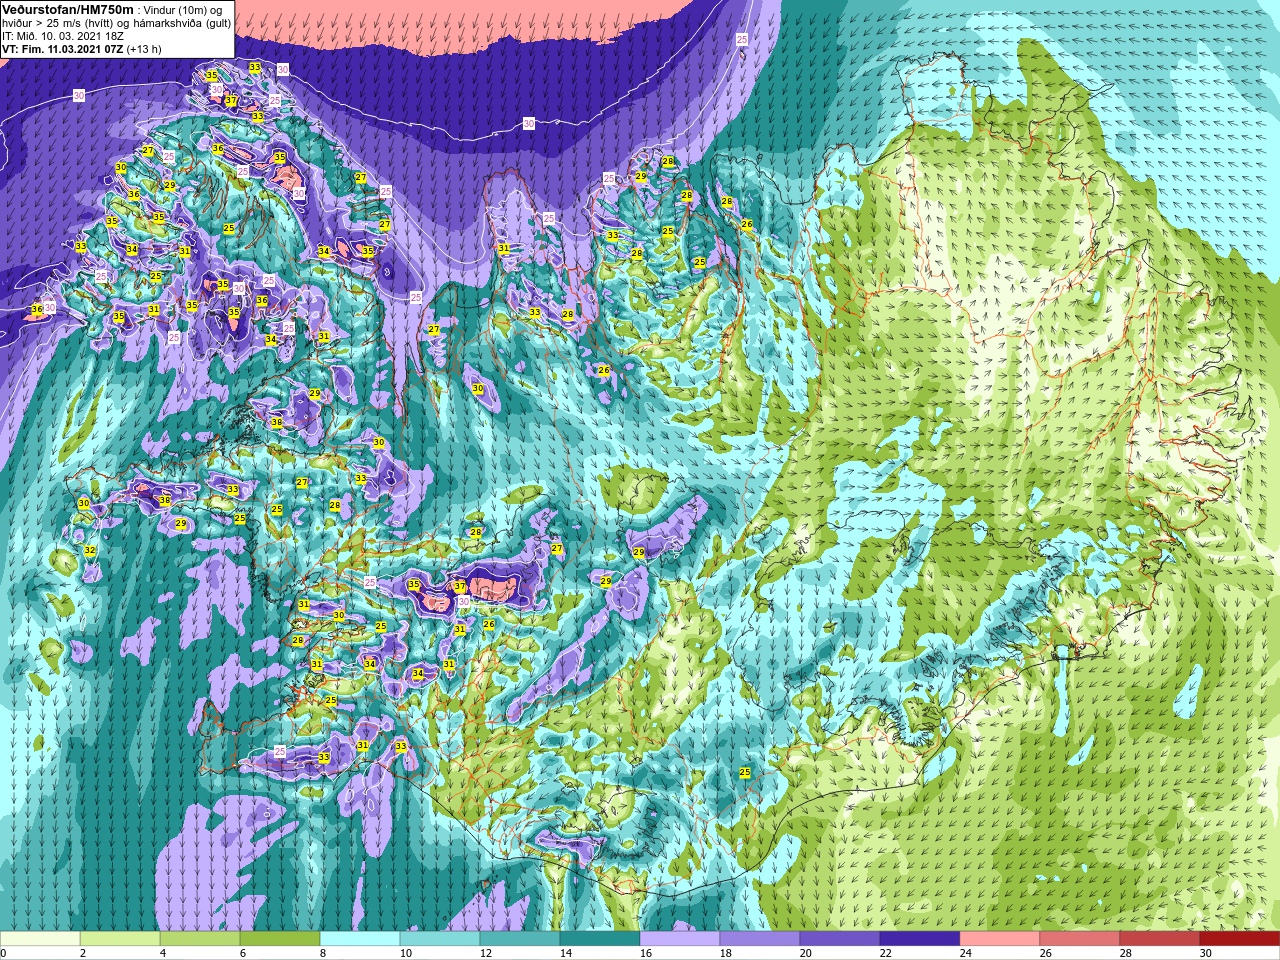Click the 'VT: Fim. 11.03.2021 07Z' line
Image resolution: width=1280 pixels, height=960 pixels.
click(63, 49)
